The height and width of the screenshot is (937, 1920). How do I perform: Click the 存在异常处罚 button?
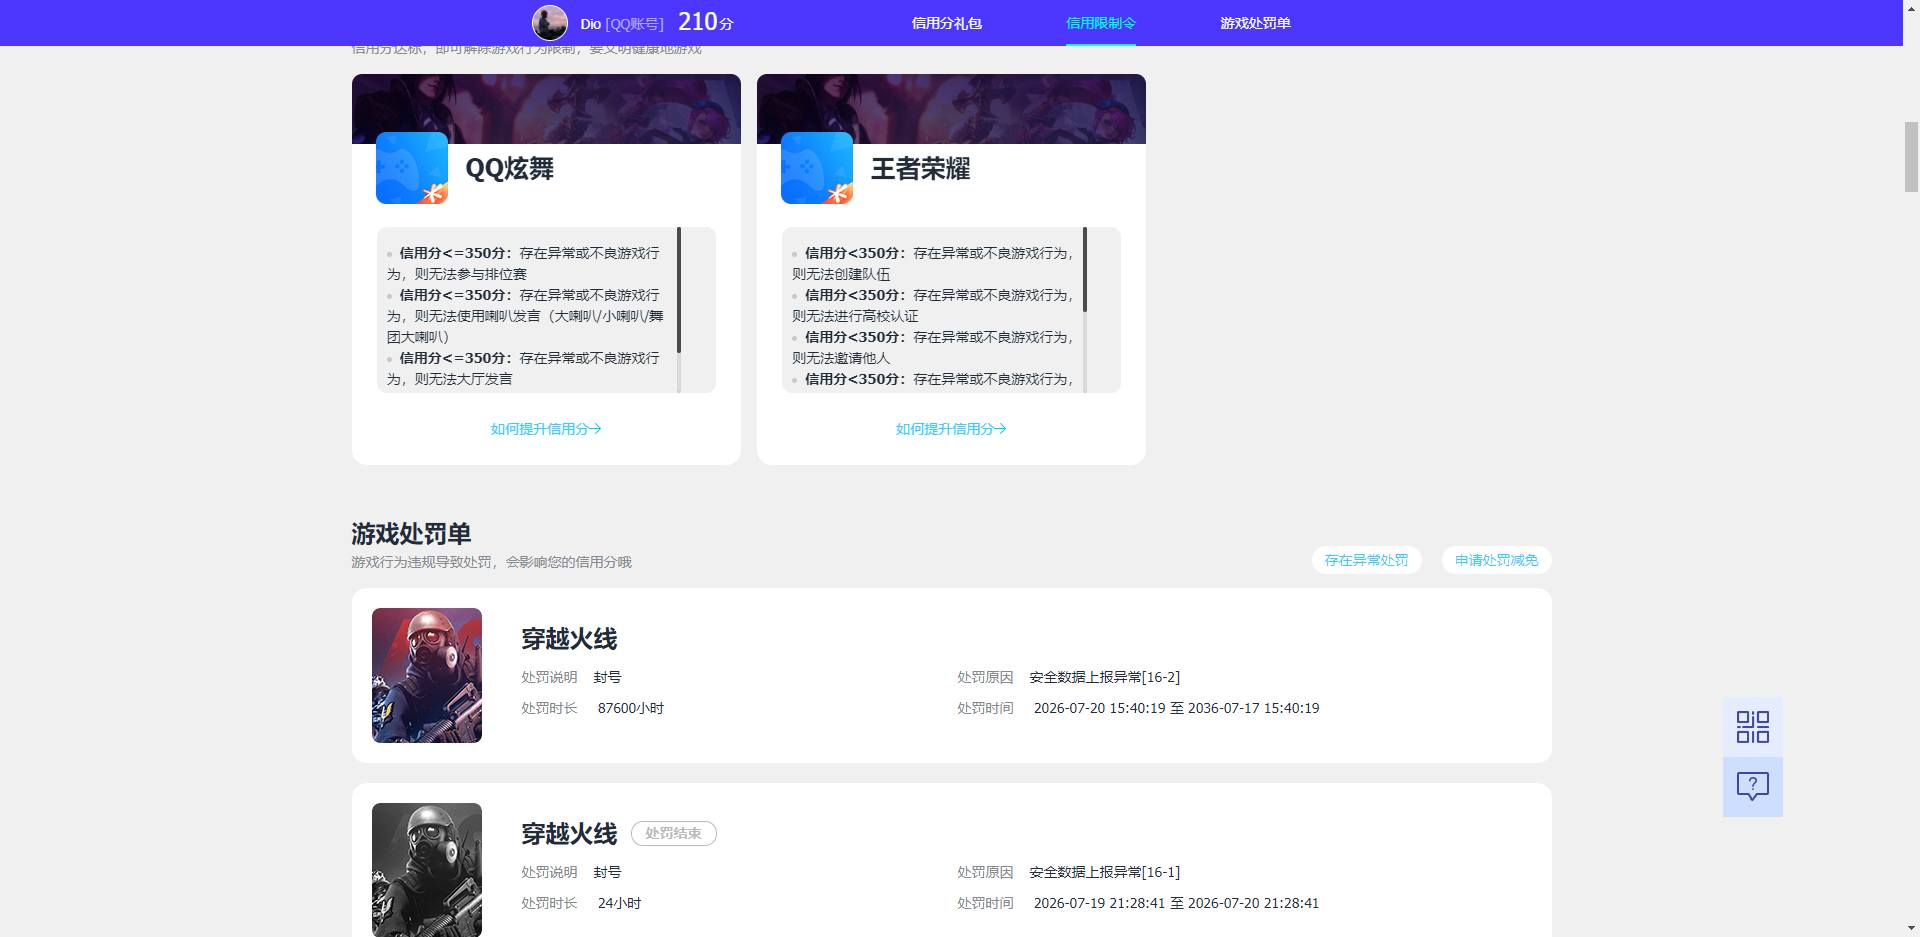coord(1366,560)
